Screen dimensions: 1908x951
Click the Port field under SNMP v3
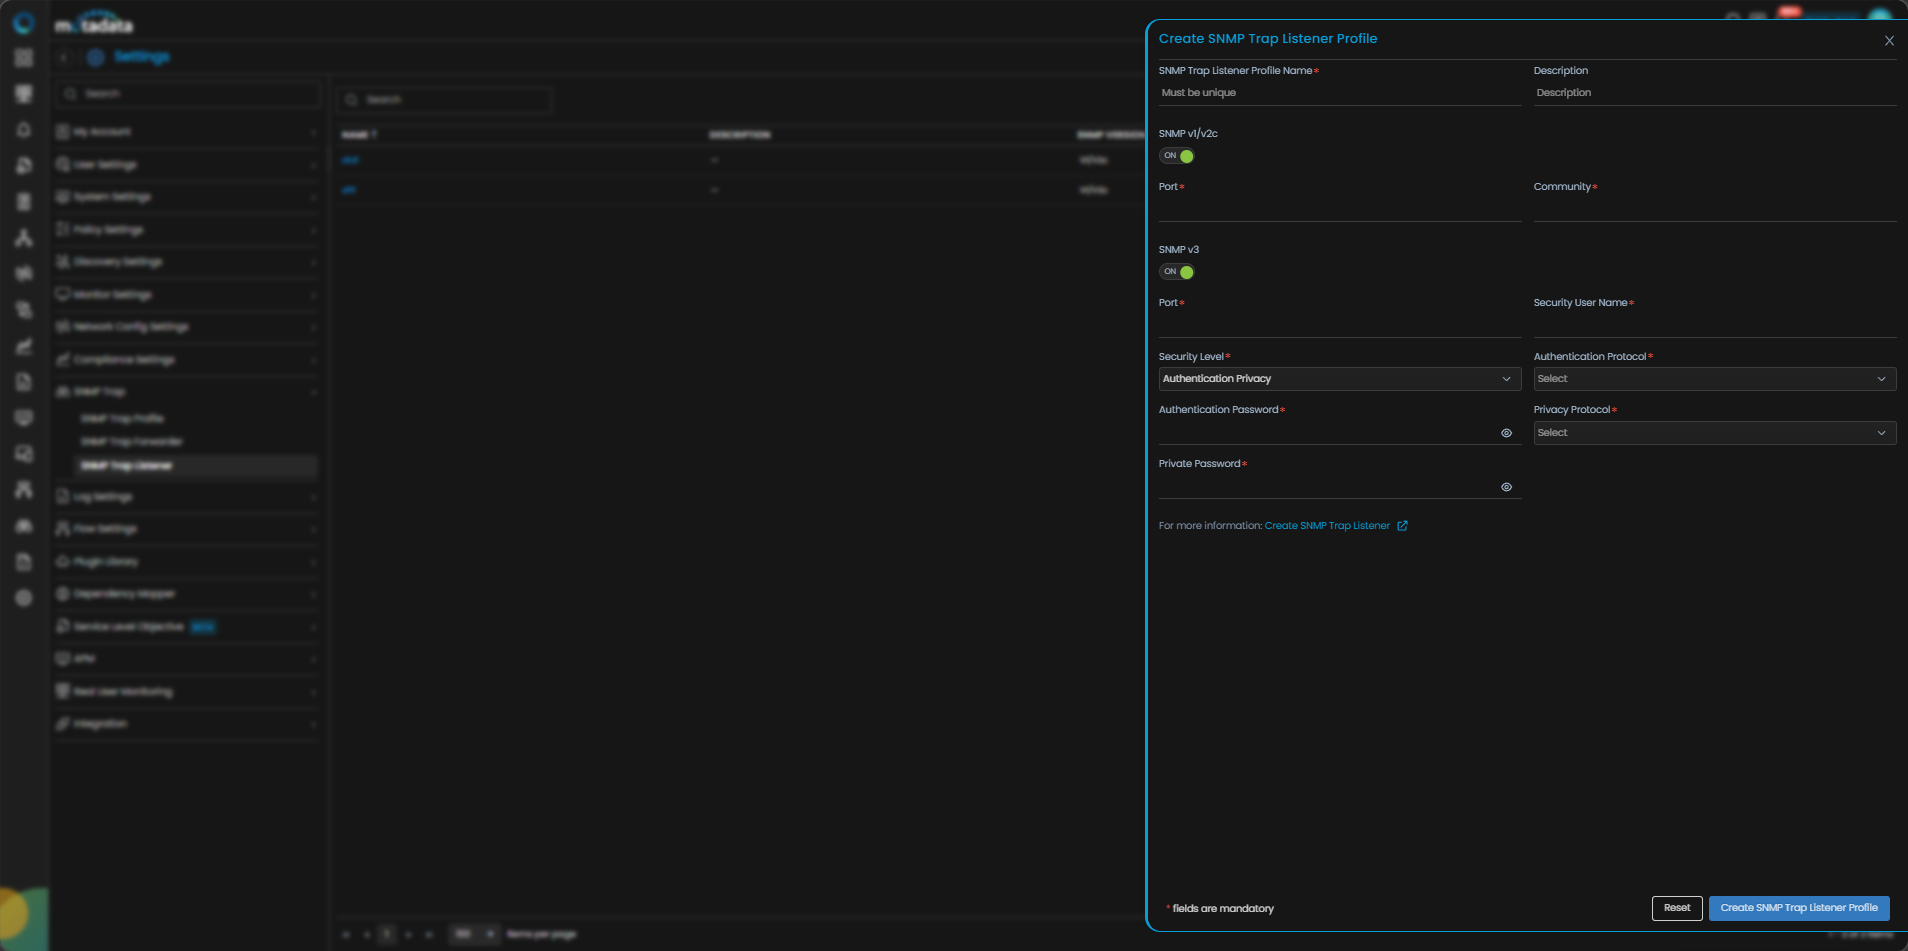coord(1339,325)
